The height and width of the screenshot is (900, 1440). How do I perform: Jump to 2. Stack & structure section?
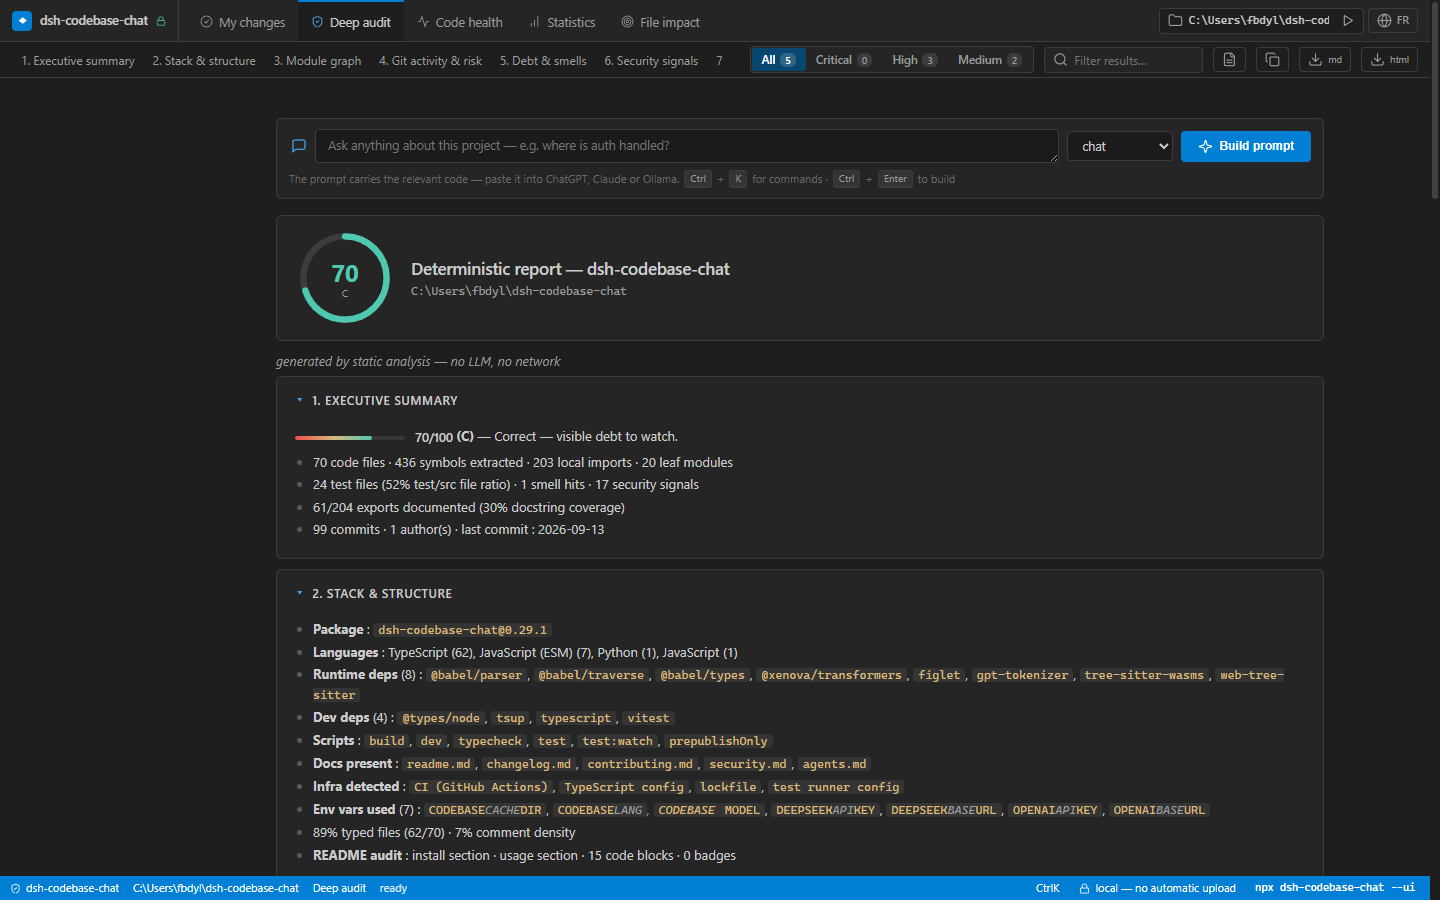[x=204, y=61]
